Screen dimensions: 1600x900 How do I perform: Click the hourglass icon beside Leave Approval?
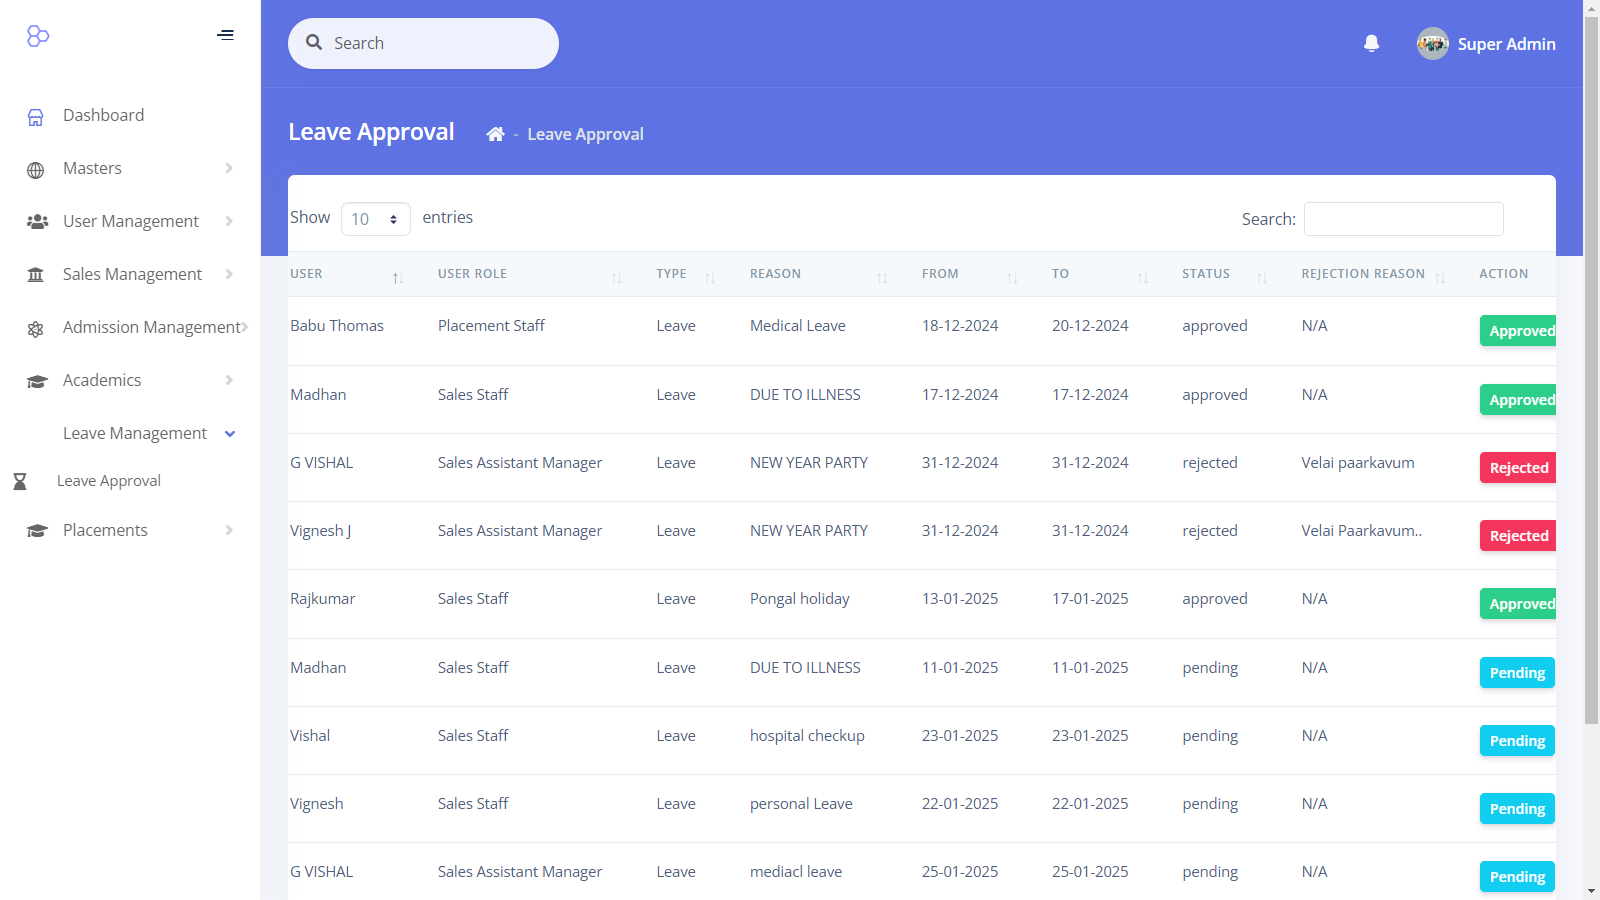tap(20, 482)
